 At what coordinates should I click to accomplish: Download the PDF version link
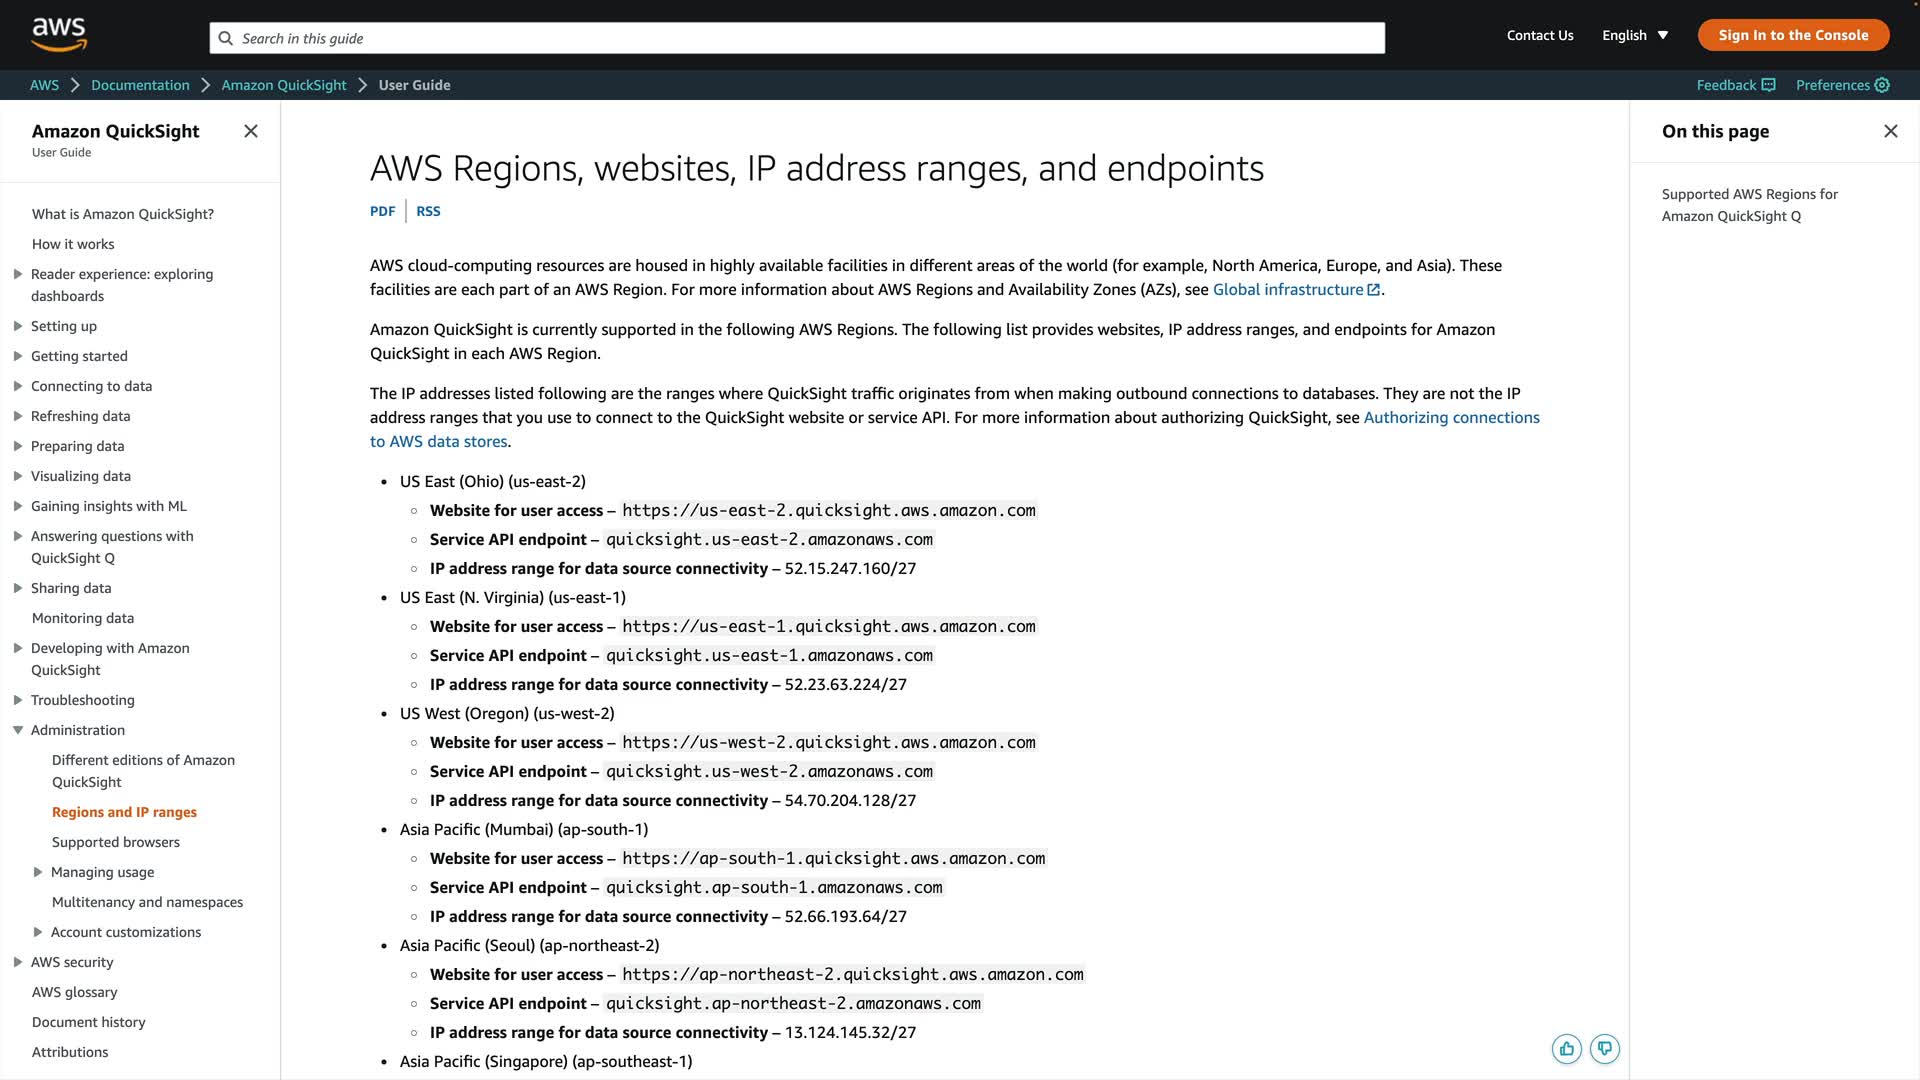point(382,211)
